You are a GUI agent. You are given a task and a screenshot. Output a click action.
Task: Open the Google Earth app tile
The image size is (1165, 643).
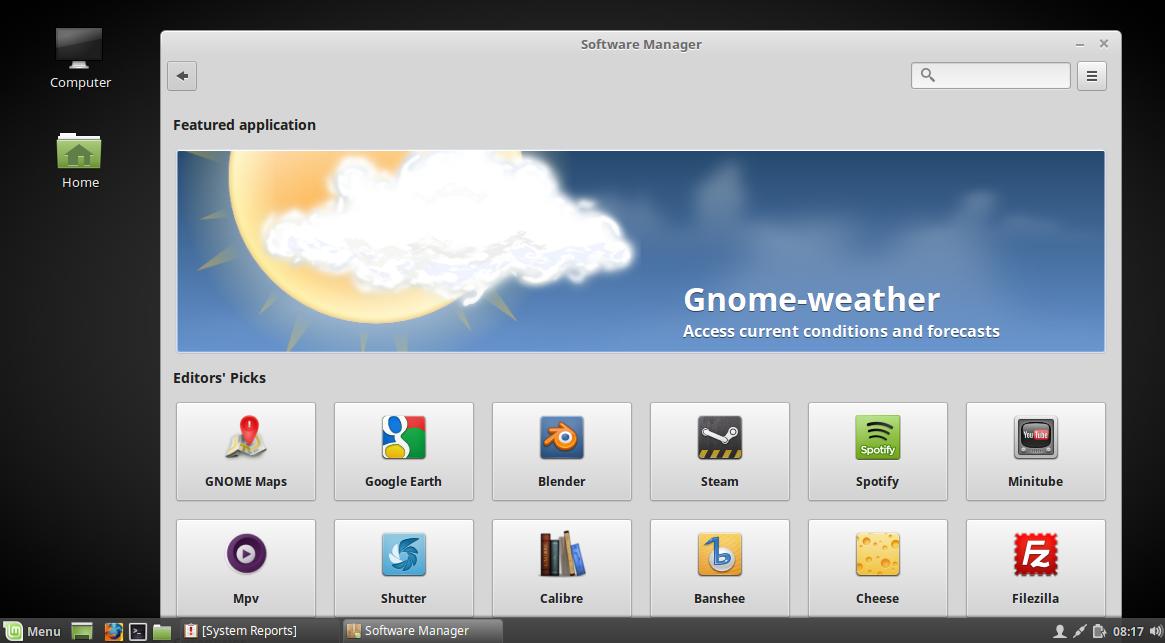click(403, 451)
